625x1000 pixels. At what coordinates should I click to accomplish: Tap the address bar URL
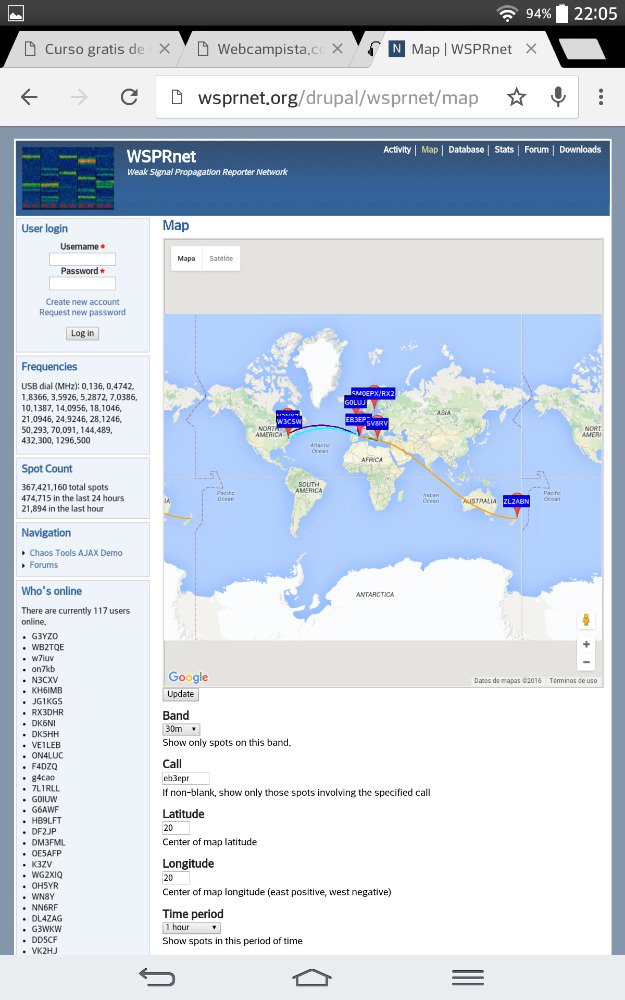pyautogui.click(x=338, y=98)
